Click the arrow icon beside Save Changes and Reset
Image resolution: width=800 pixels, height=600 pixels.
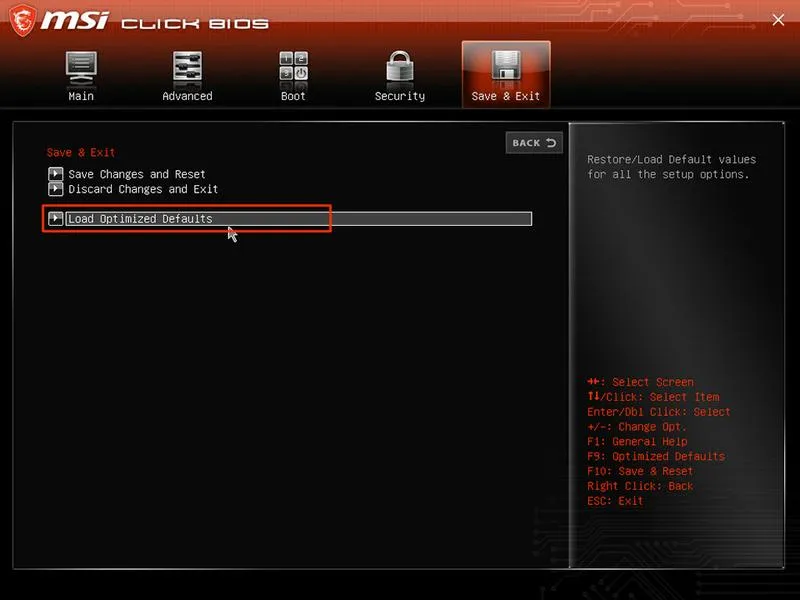tap(55, 174)
